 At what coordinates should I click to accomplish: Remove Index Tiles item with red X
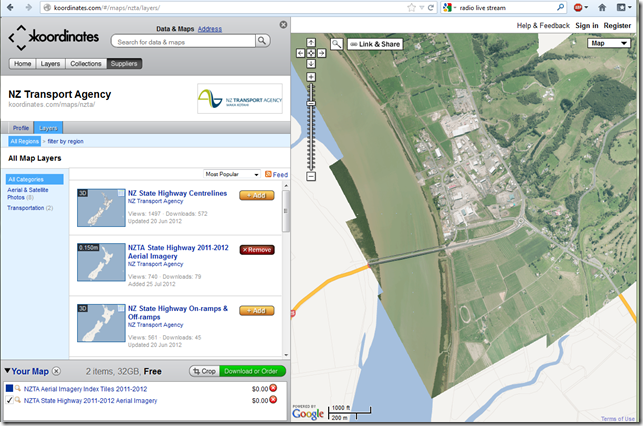click(273, 388)
